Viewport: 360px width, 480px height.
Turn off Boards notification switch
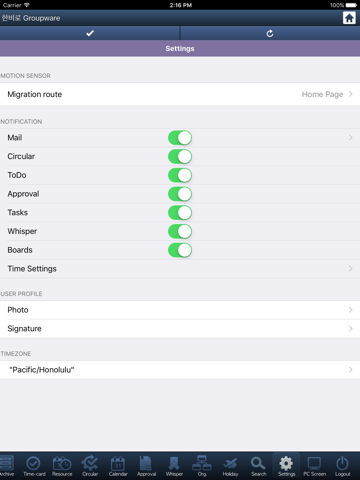pyautogui.click(x=180, y=250)
